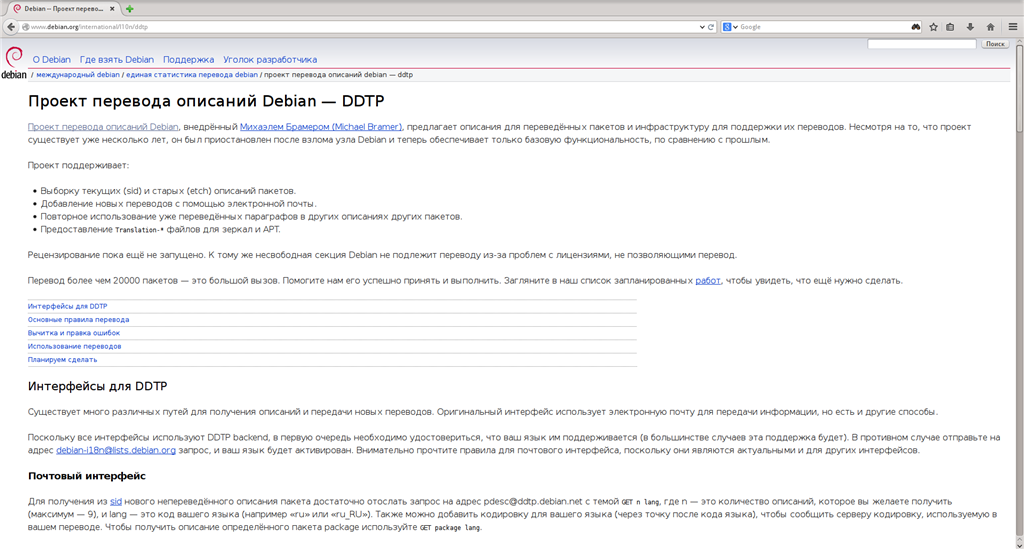Viewport: 1024px width, 549px height.
Task: Click the binoculars search icon
Action: 916,27
